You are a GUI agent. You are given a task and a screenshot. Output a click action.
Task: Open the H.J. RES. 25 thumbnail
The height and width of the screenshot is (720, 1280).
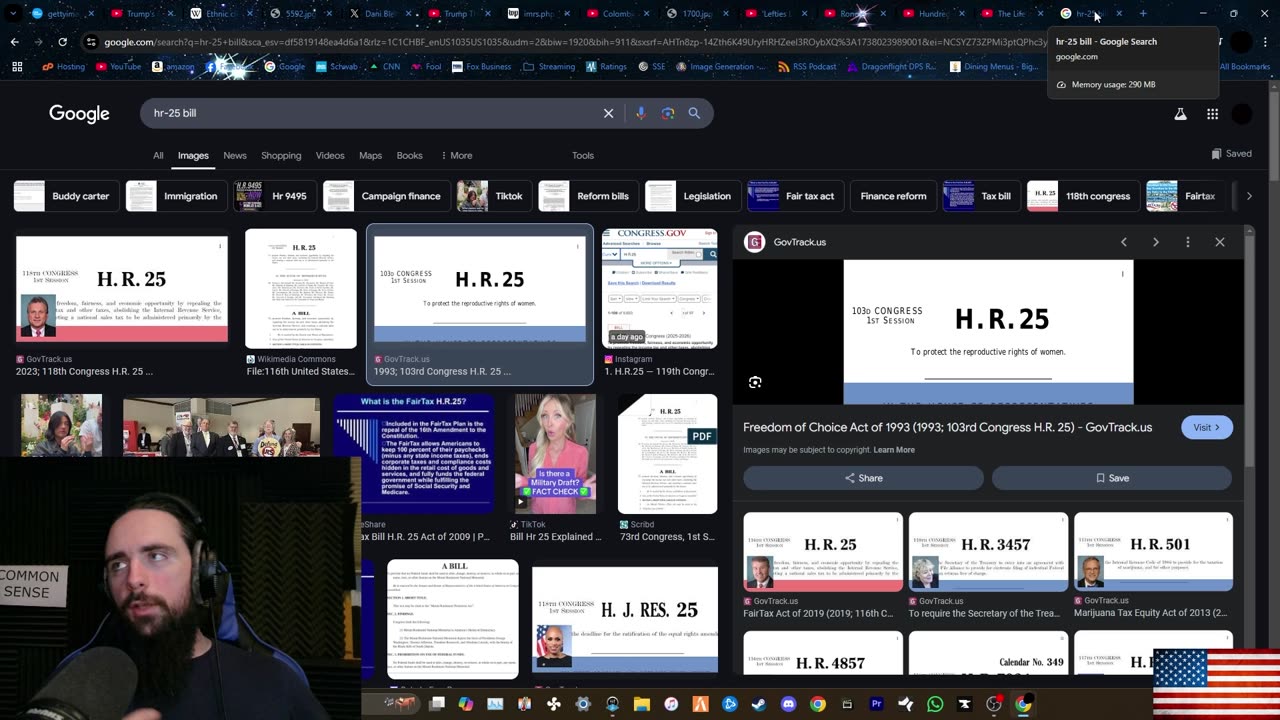(625, 620)
